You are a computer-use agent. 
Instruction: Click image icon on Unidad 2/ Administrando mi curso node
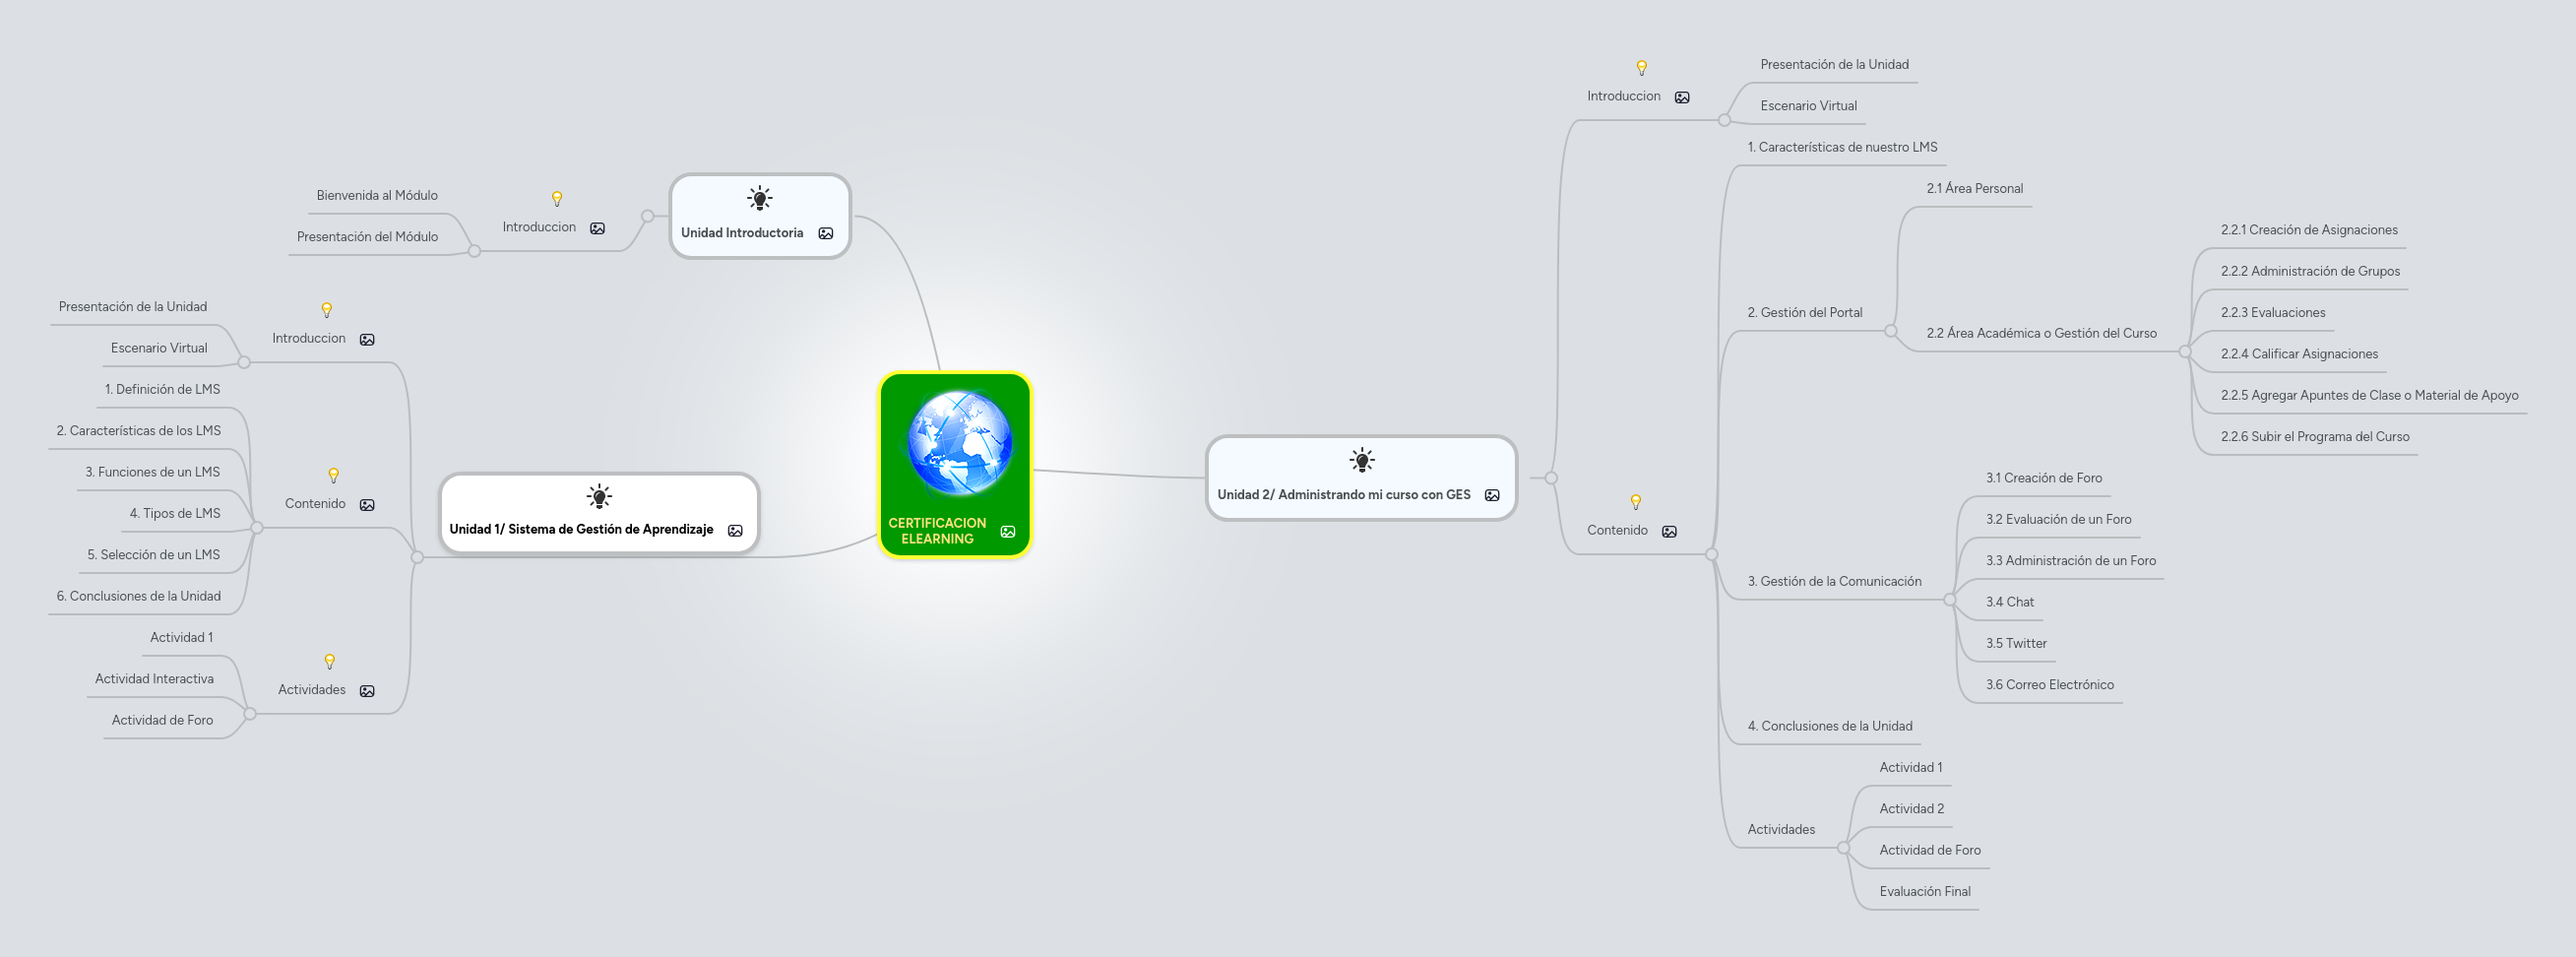click(1492, 494)
